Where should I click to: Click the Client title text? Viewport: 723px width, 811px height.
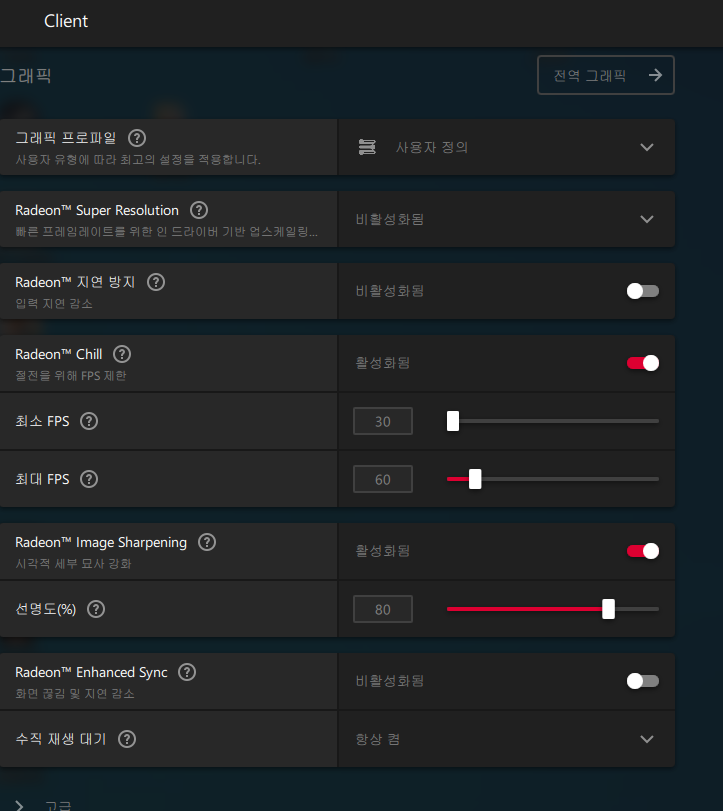coord(66,21)
